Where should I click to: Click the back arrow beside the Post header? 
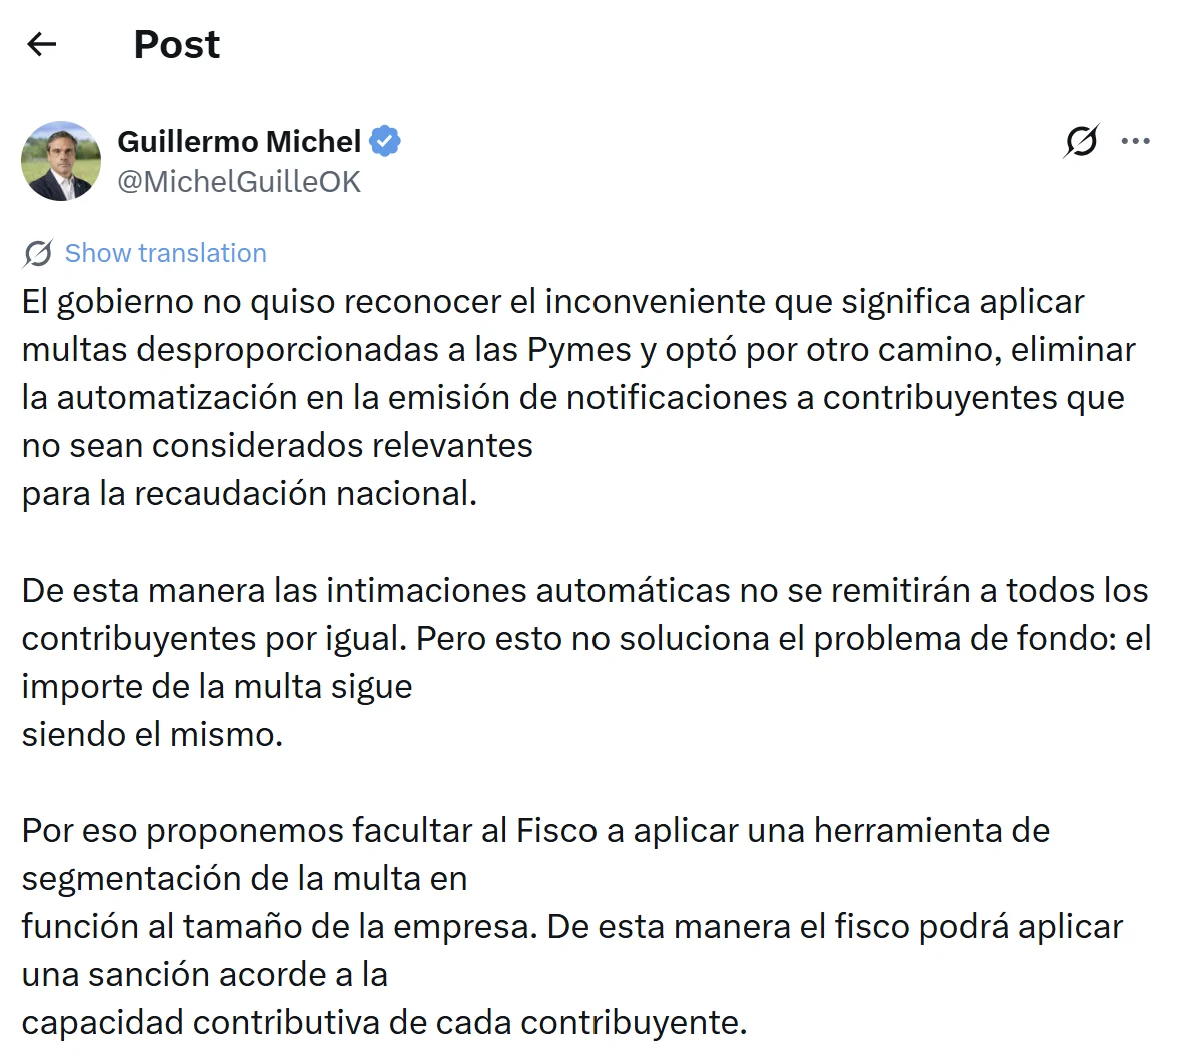point(40,44)
